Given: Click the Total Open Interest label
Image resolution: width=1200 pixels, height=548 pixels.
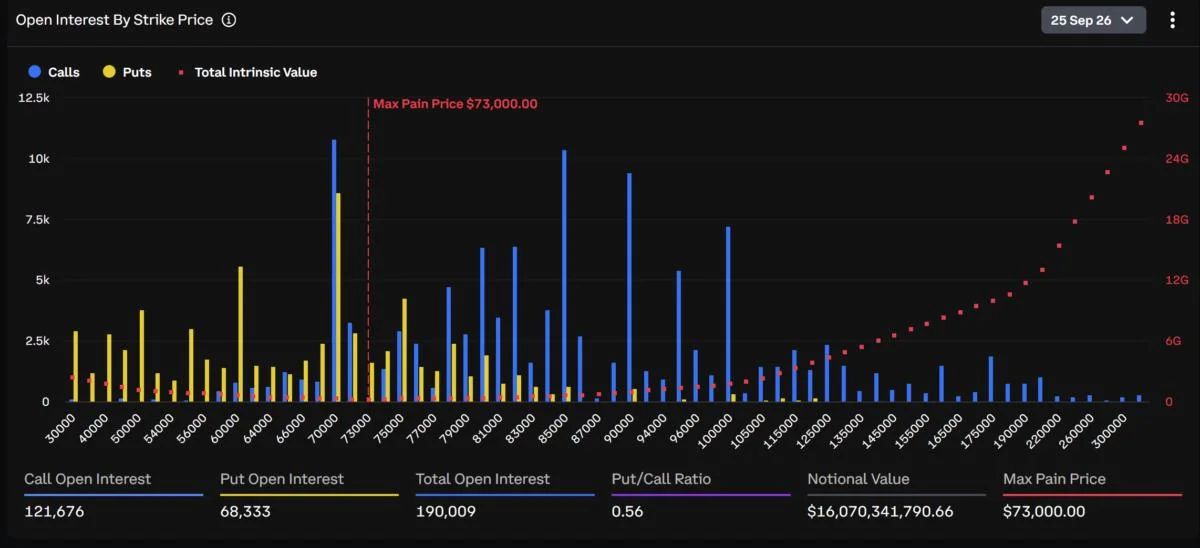Looking at the screenshot, I should 483,479.
